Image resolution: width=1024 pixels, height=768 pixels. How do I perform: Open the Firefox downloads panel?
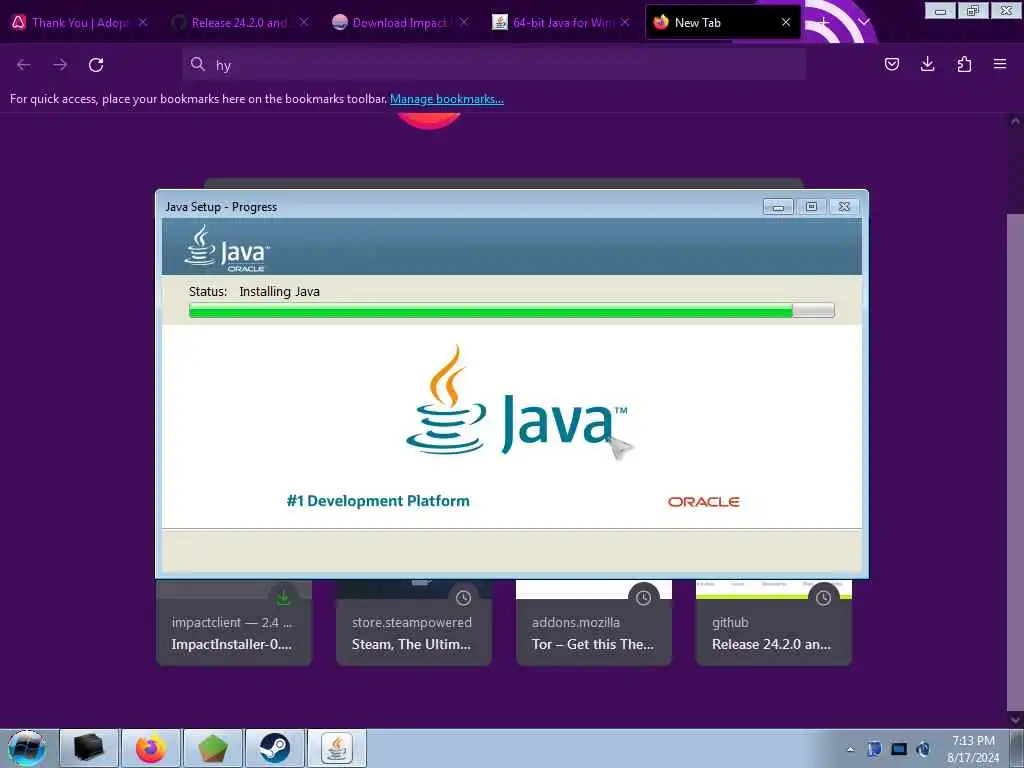(927, 64)
